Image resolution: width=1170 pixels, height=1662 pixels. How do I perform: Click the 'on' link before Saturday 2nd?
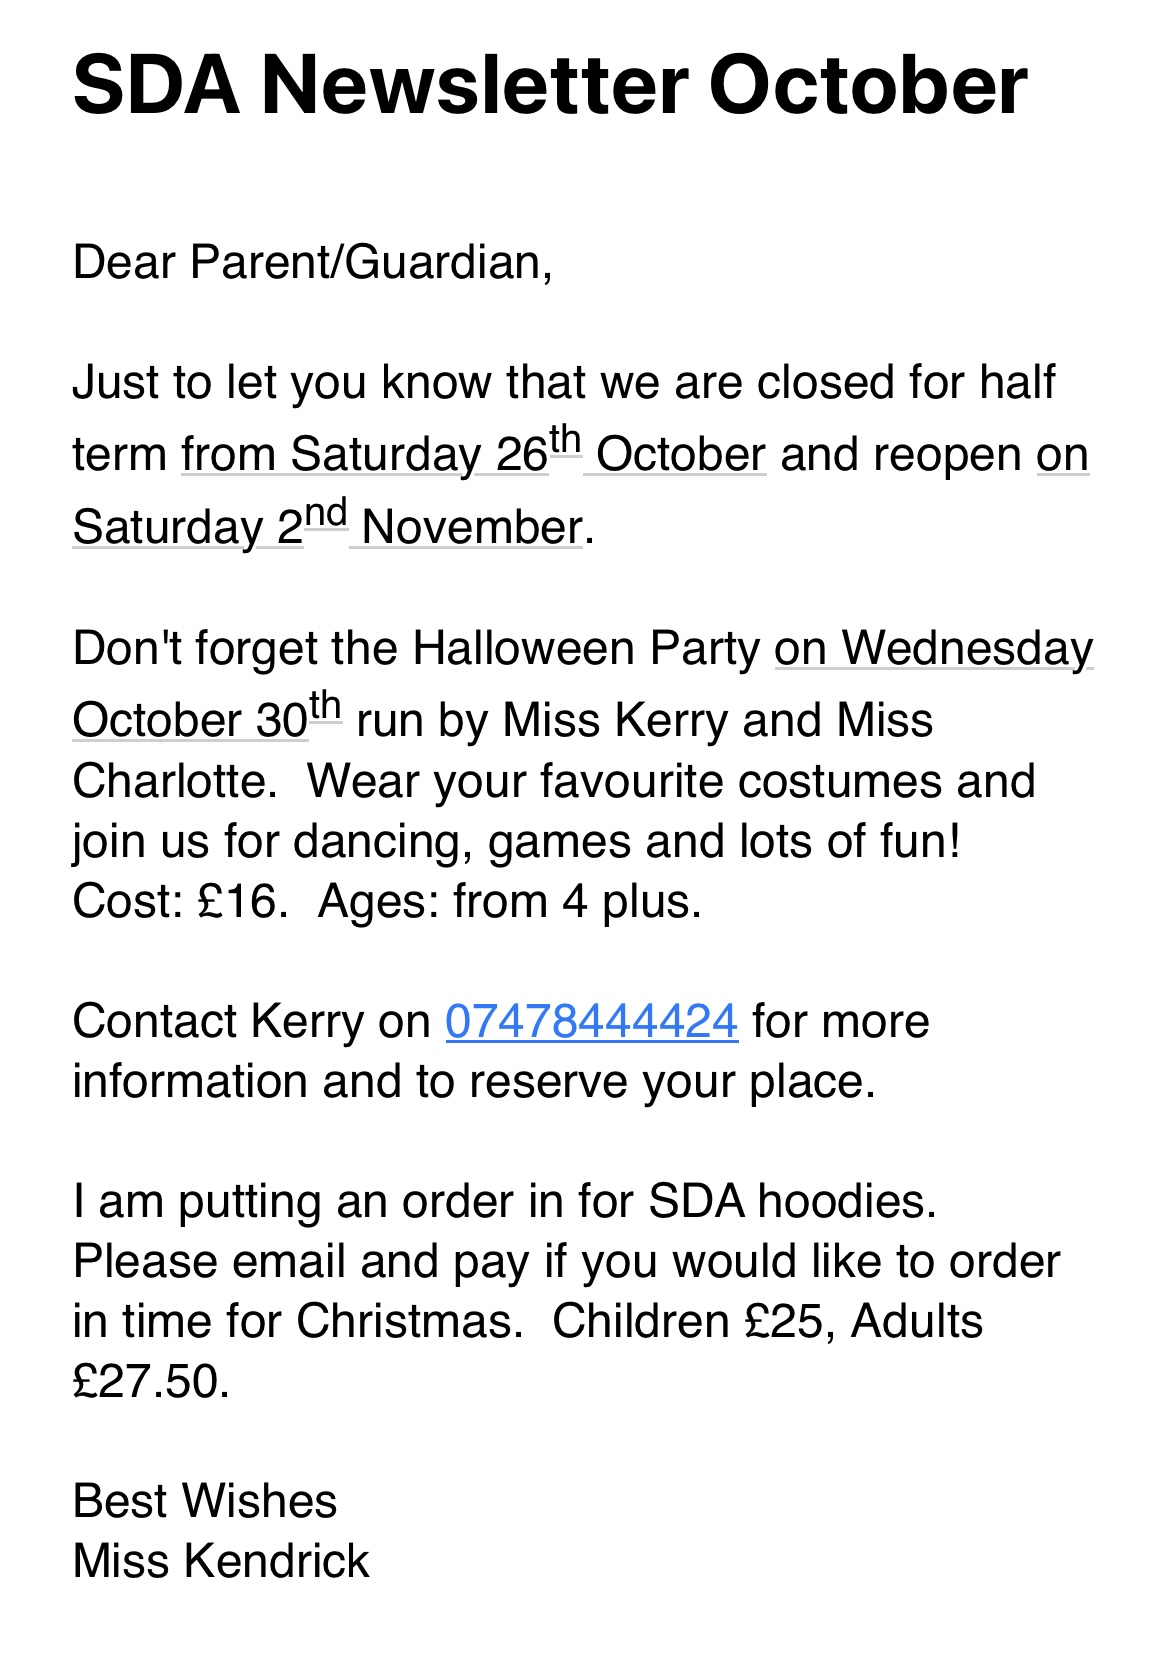click(1063, 454)
